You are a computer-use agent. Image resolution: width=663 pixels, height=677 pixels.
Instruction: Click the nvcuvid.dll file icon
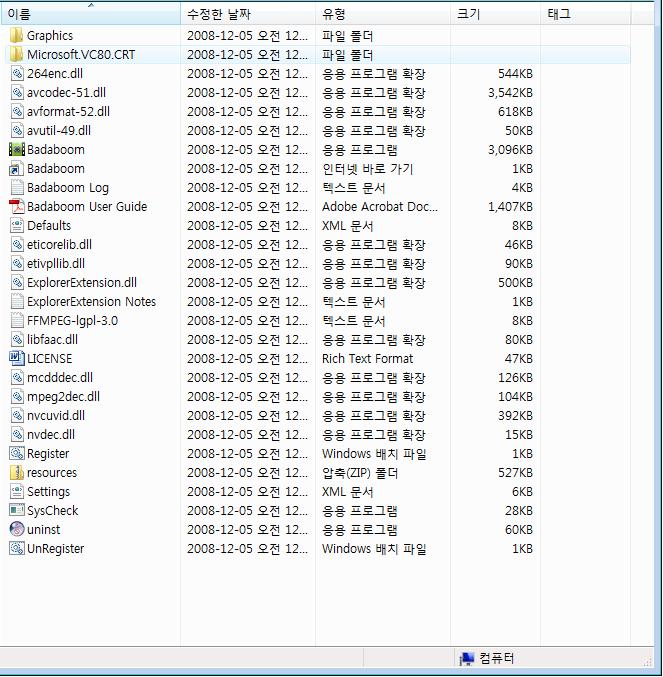(x=17, y=415)
